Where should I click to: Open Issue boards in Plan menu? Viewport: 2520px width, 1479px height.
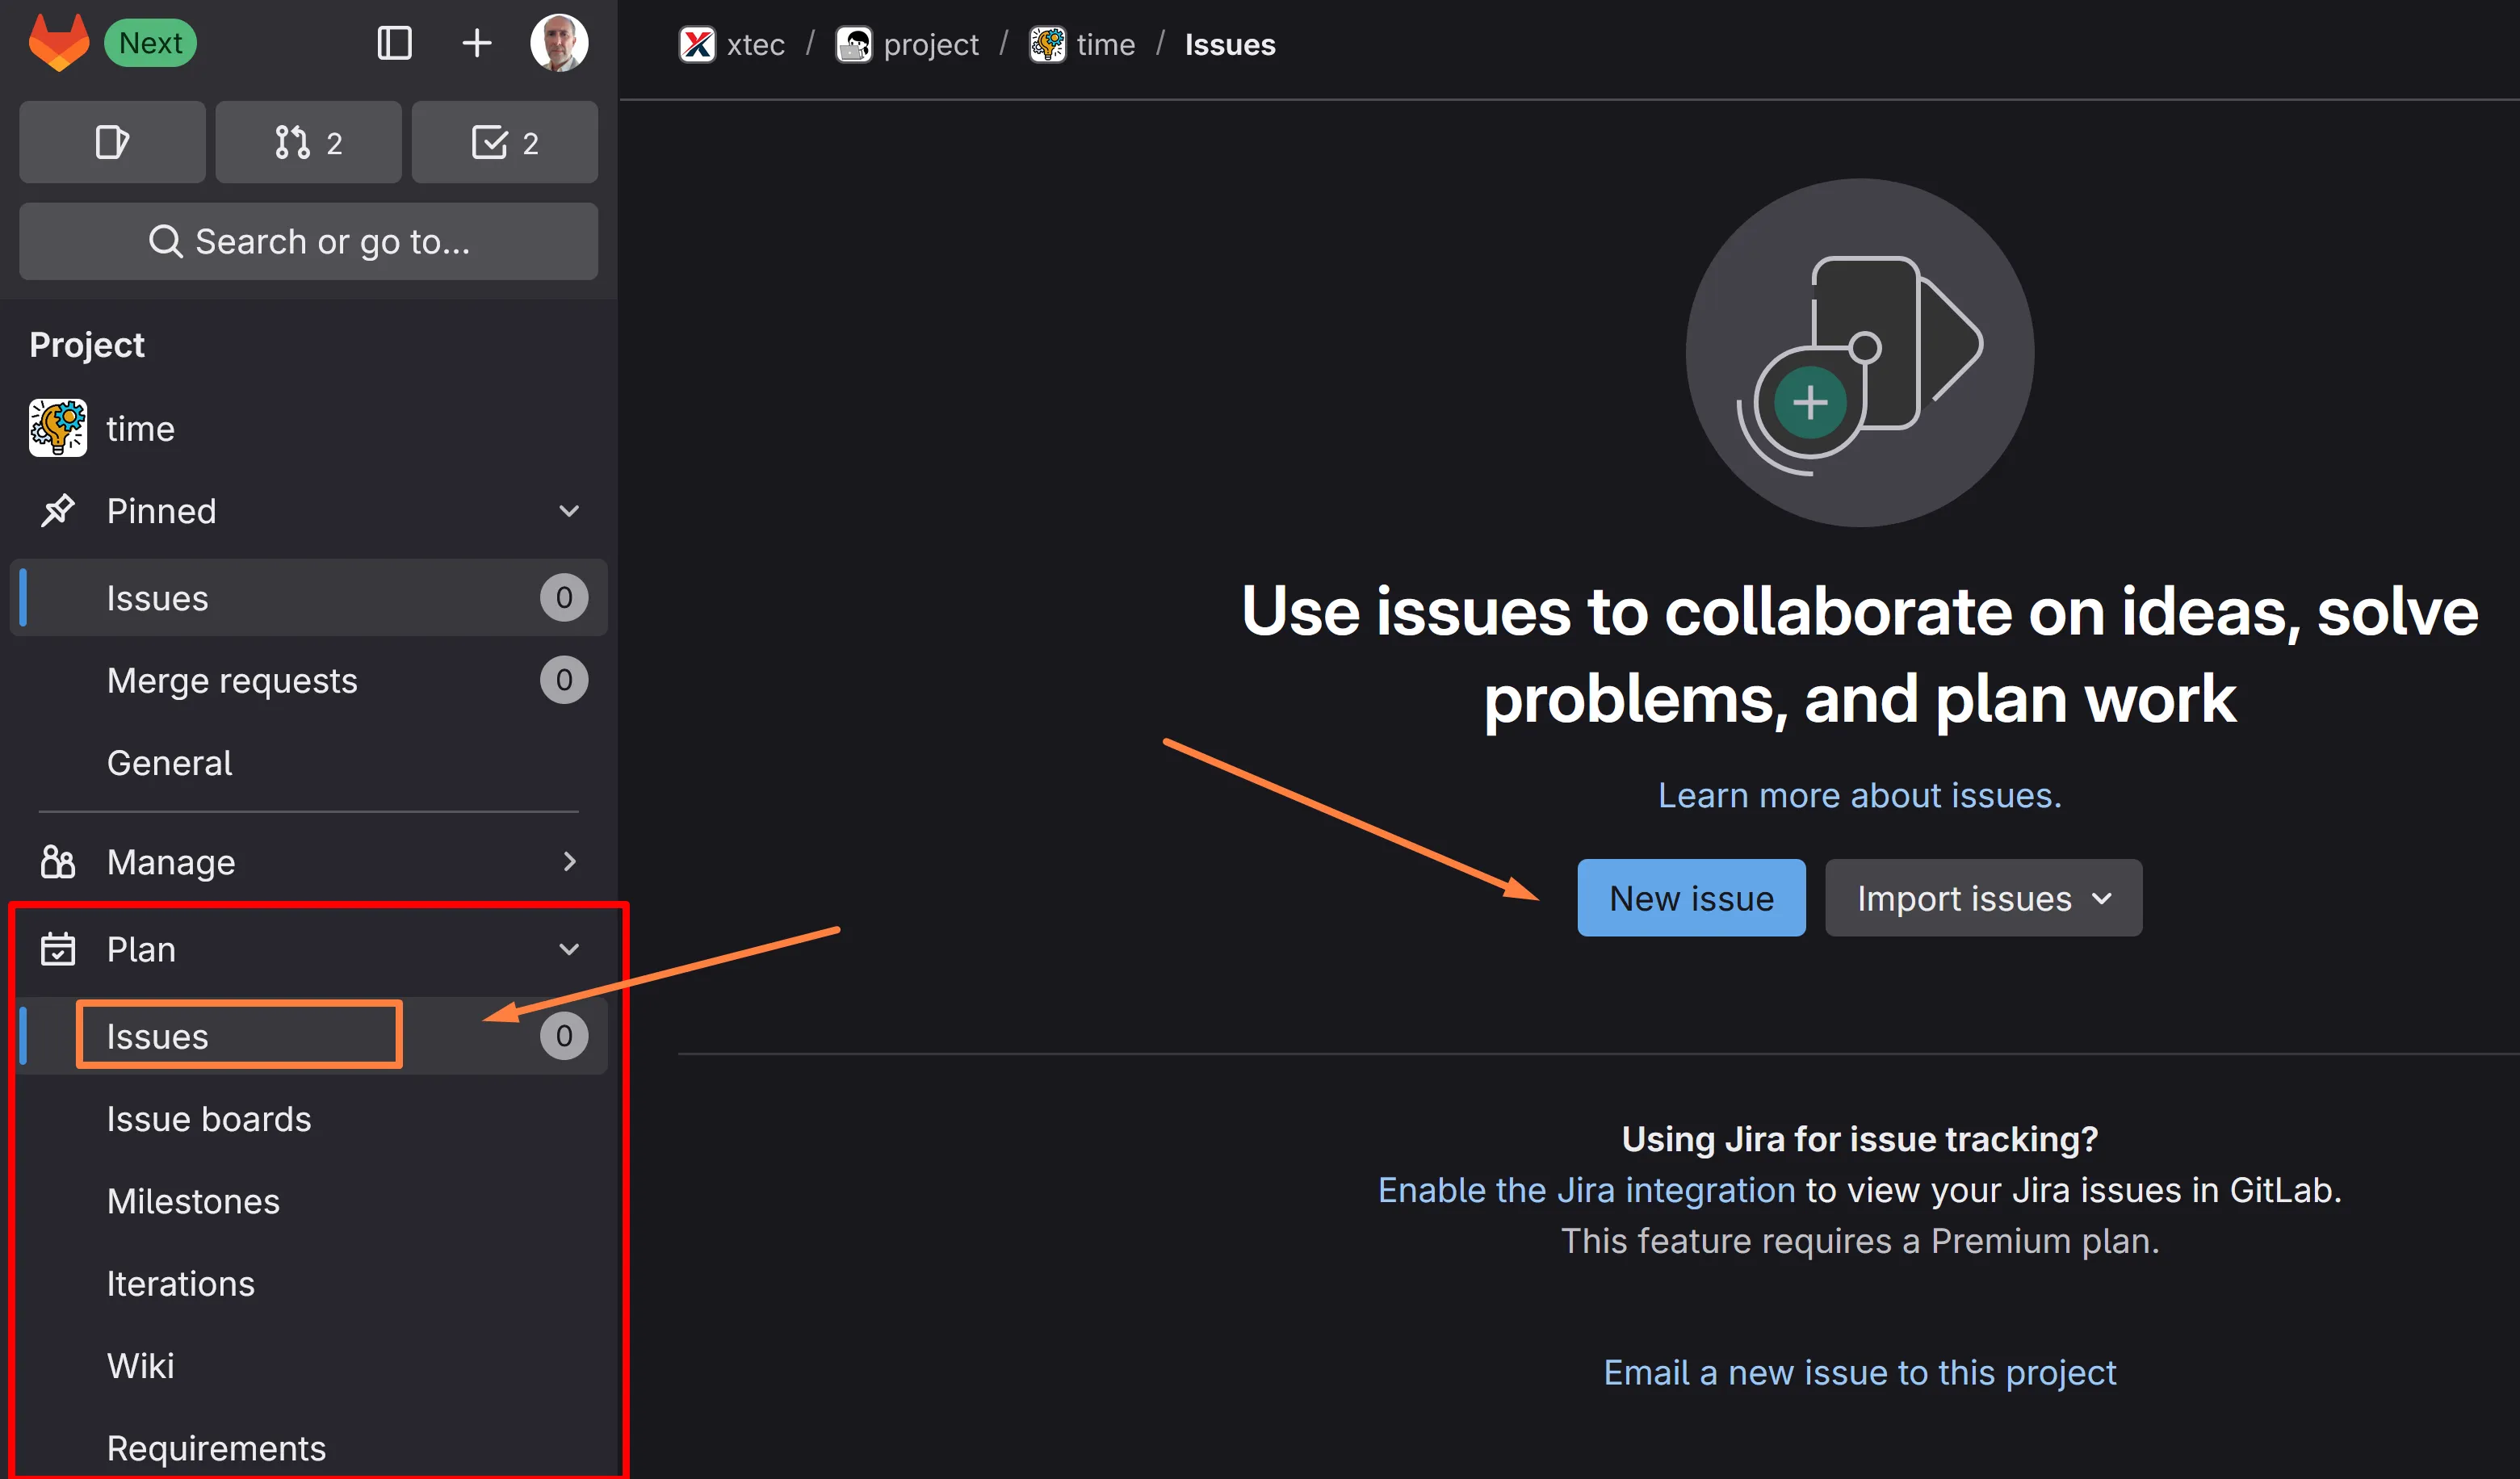click(209, 1119)
